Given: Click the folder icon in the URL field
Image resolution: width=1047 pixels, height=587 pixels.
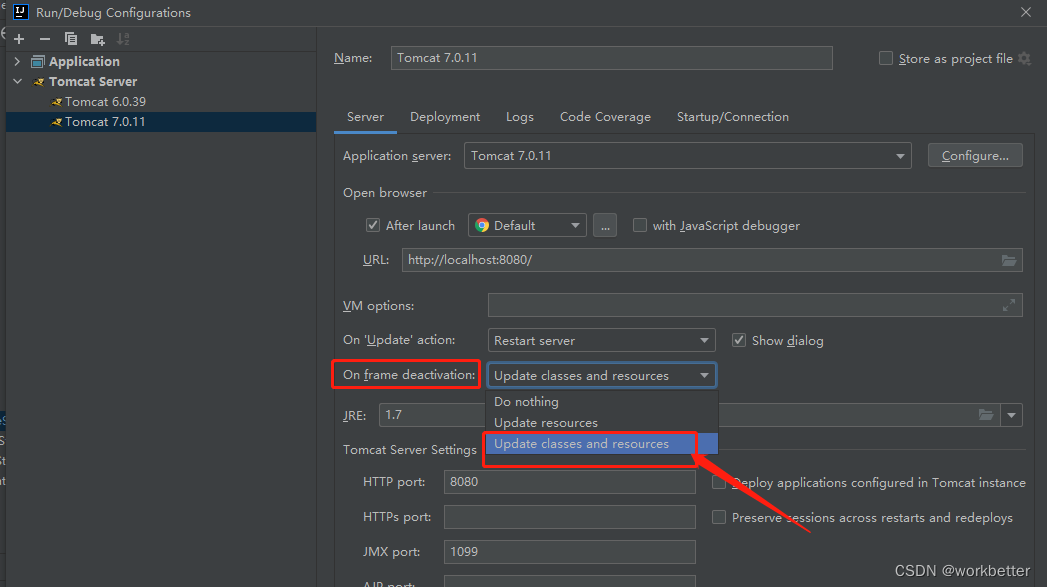Looking at the screenshot, I should tap(1008, 260).
